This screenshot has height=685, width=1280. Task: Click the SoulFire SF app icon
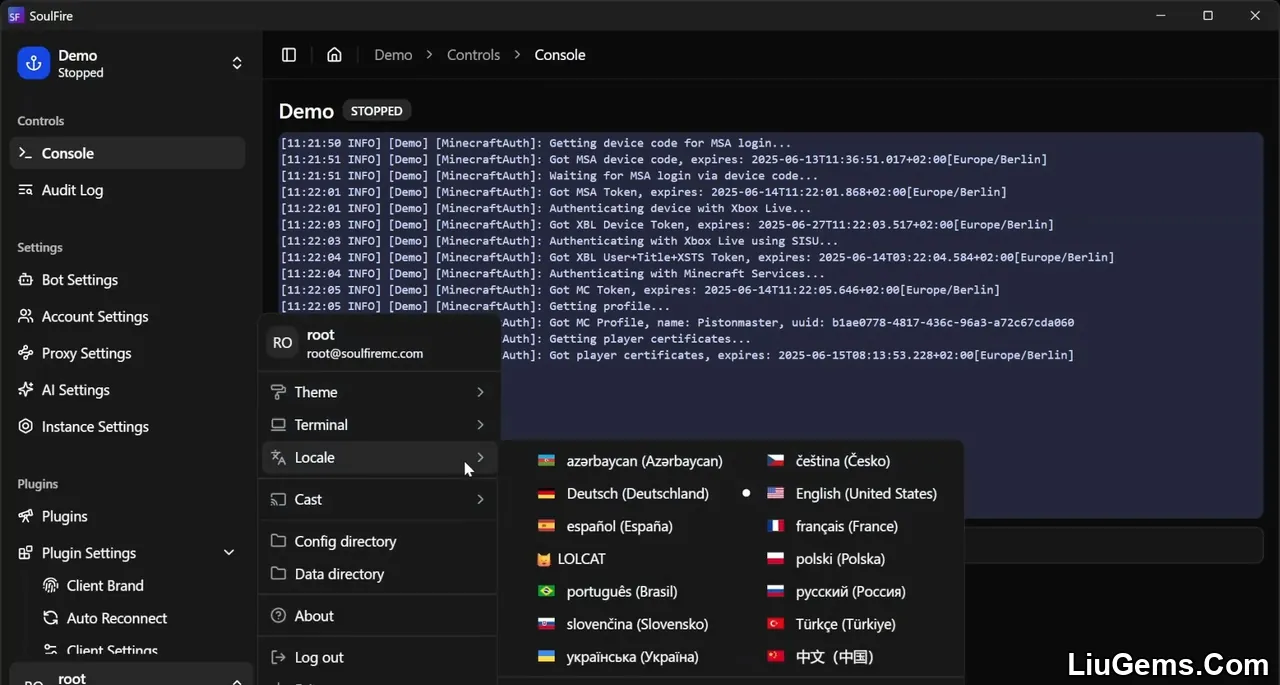click(x=15, y=16)
